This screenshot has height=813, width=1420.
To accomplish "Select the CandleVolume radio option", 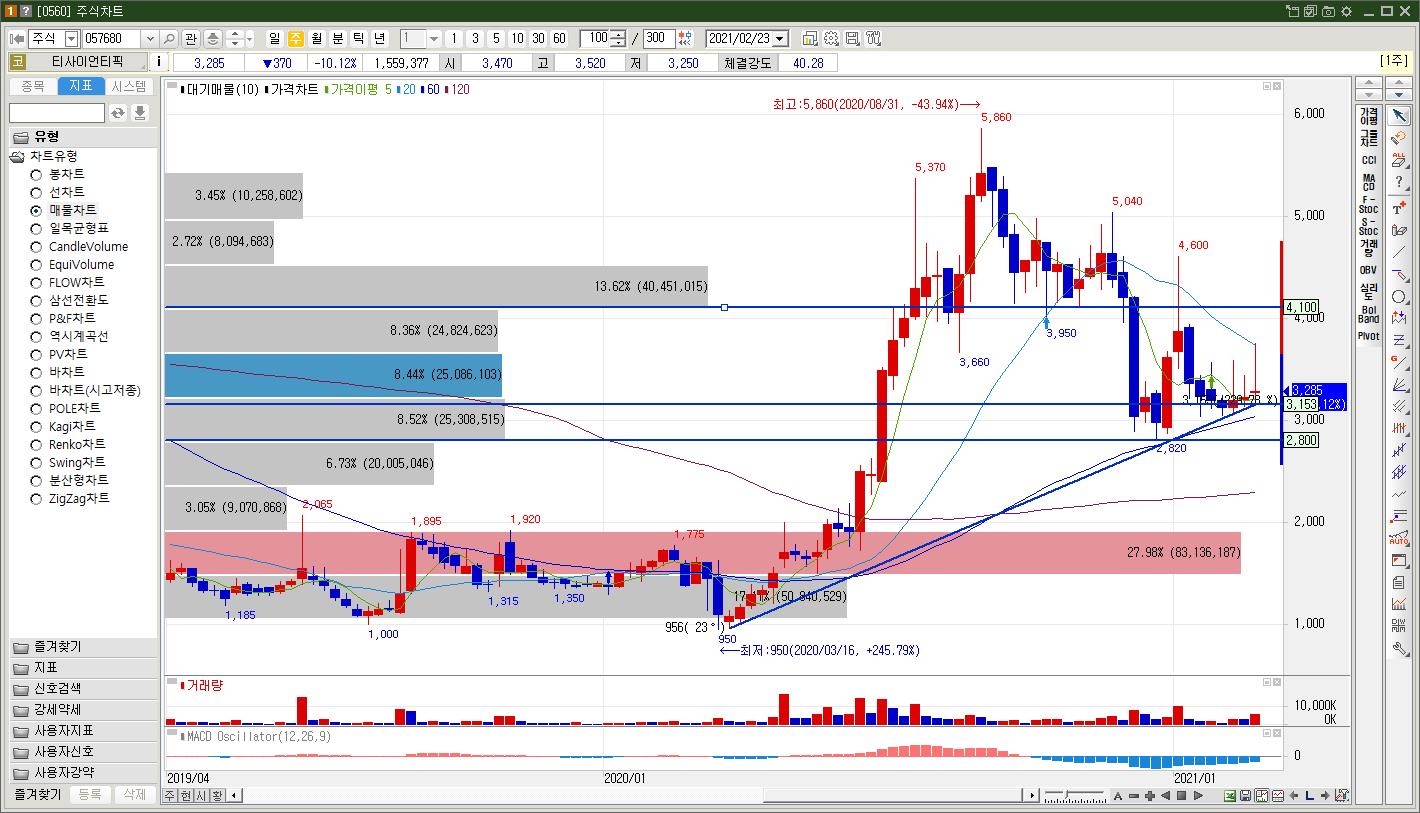I will [x=36, y=246].
